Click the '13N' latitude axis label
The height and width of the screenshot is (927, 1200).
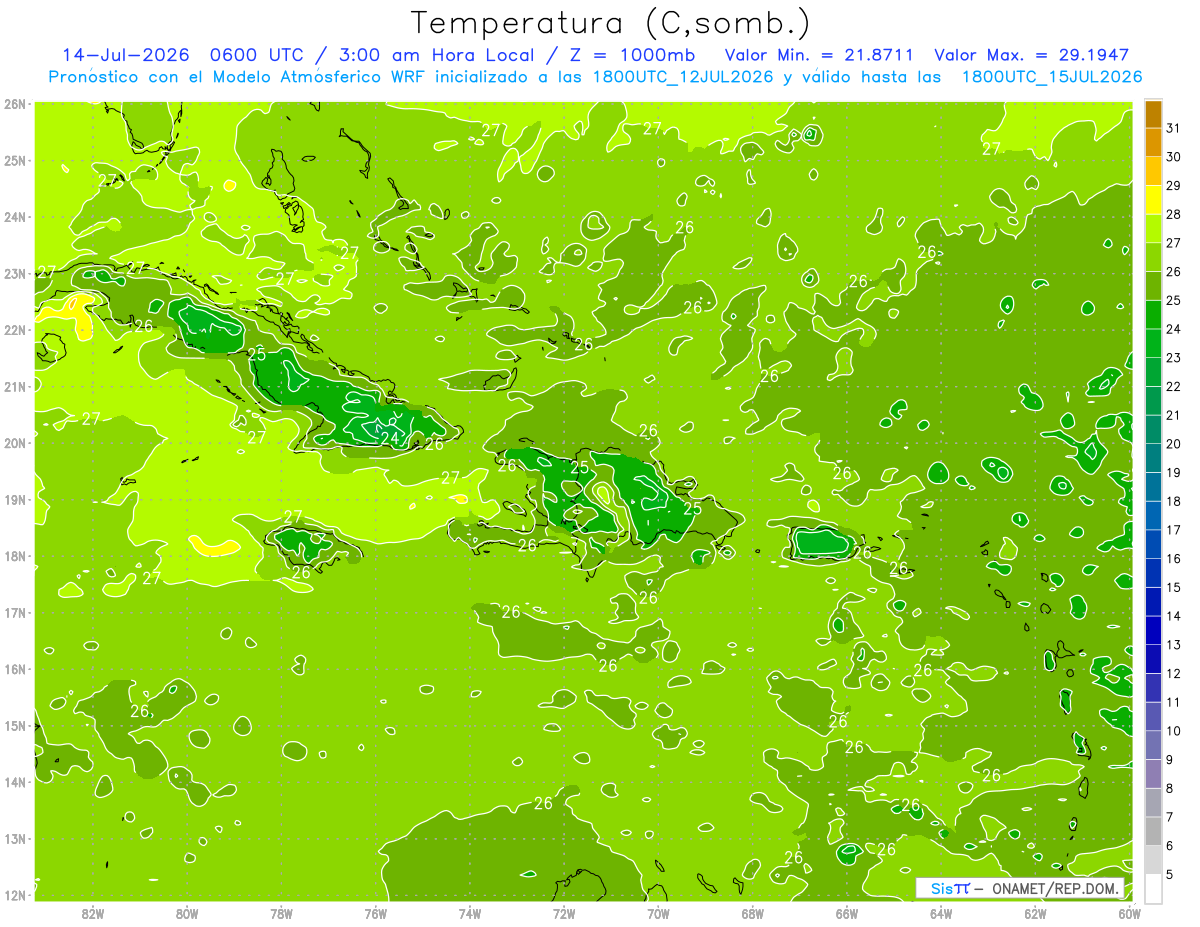[15, 838]
